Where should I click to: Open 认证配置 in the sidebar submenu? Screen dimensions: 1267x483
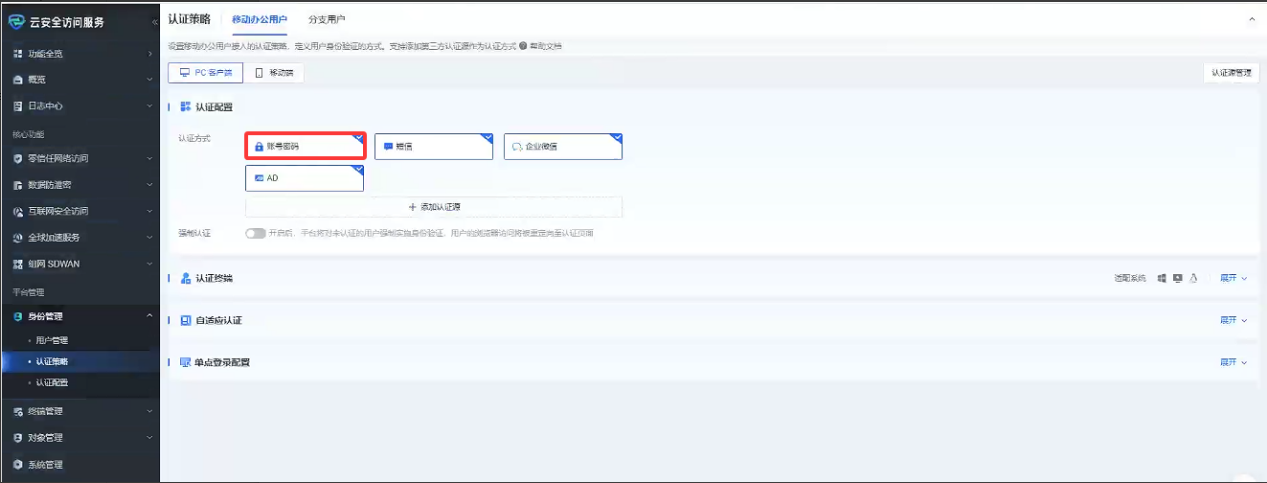[51, 383]
